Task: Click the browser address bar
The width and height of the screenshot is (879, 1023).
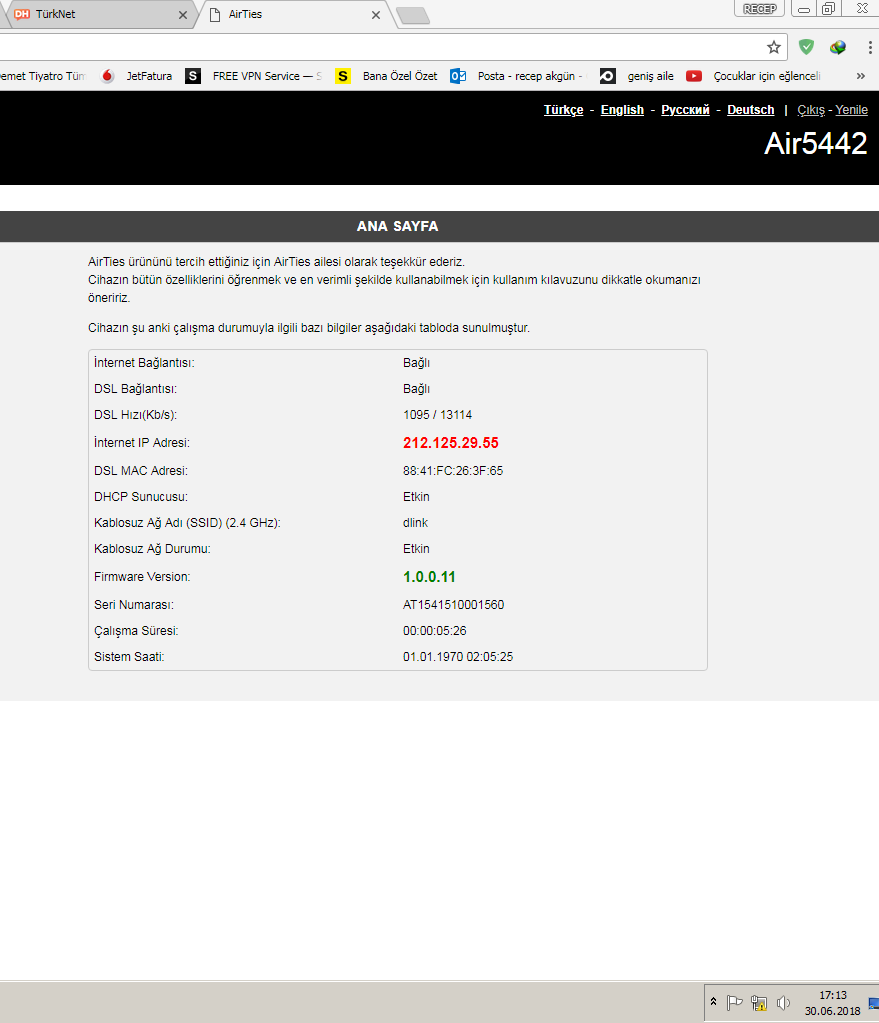Action: click(378, 47)
